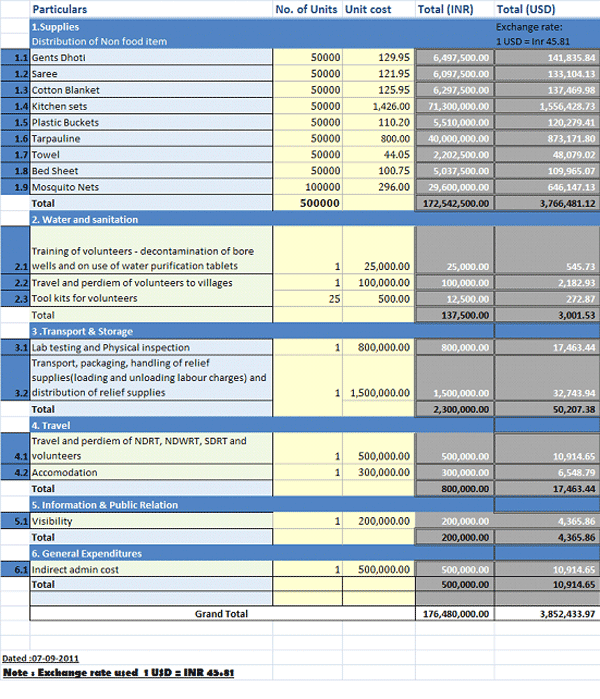Select the 2. Water and sanitation heading
The height and width of the screenshot is (699, 600).
tap(85, 219)
